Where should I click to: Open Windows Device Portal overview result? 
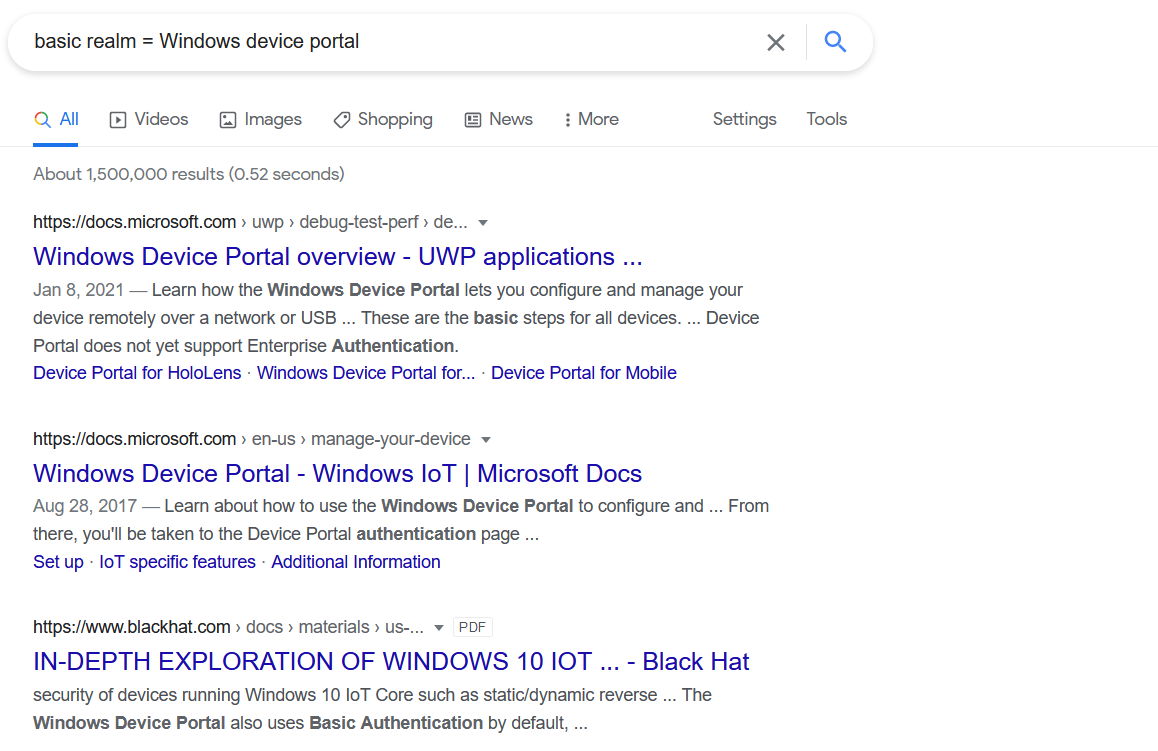337,257
